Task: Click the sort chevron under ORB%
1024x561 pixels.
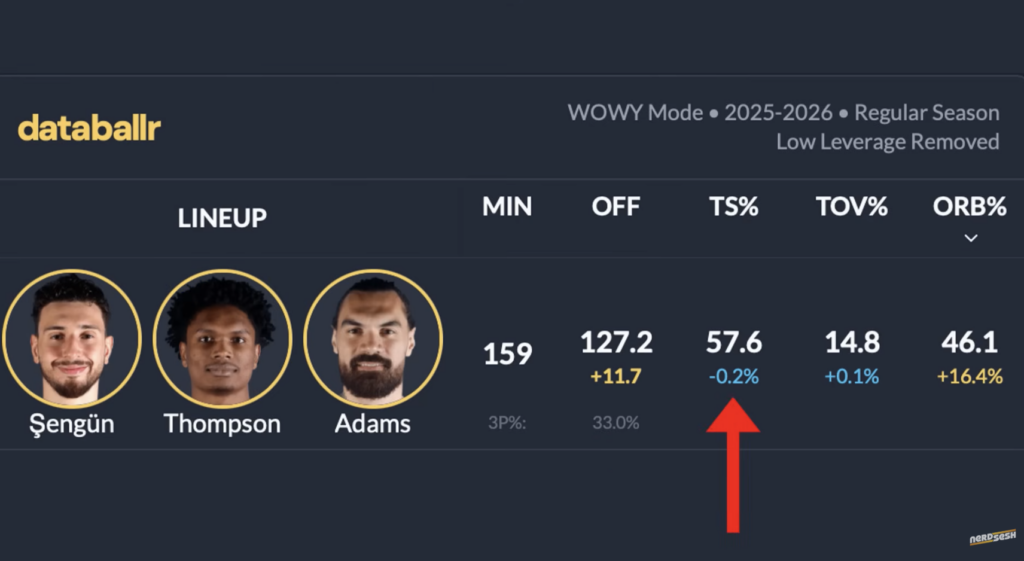Action: 970,238
